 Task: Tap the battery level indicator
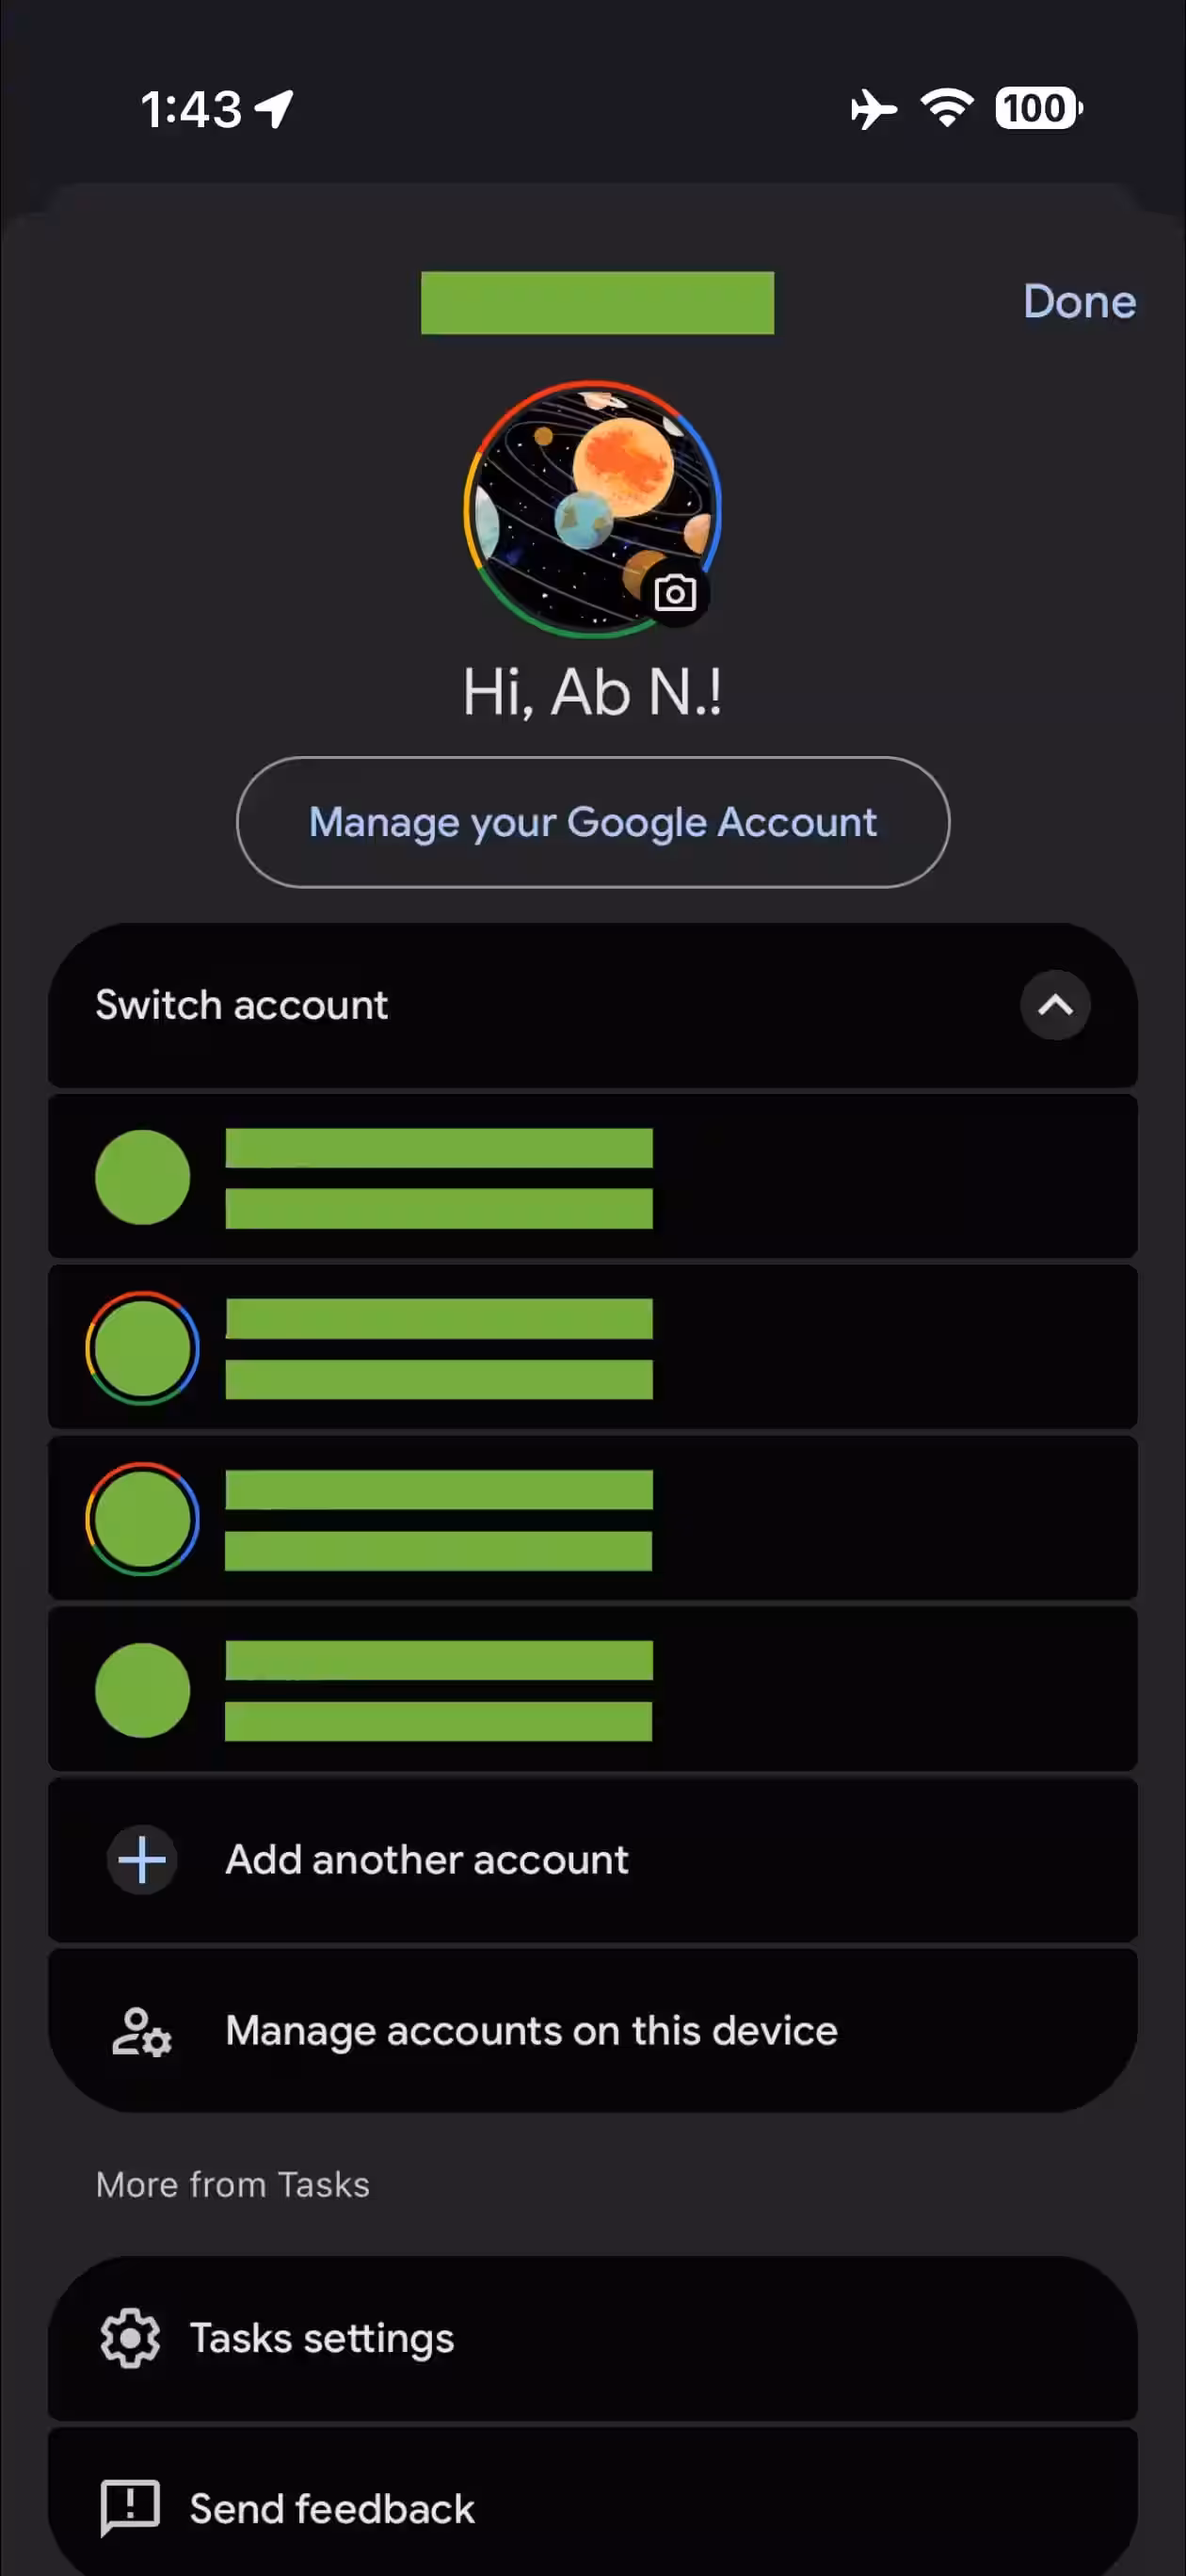click(x=1038, y=108)
